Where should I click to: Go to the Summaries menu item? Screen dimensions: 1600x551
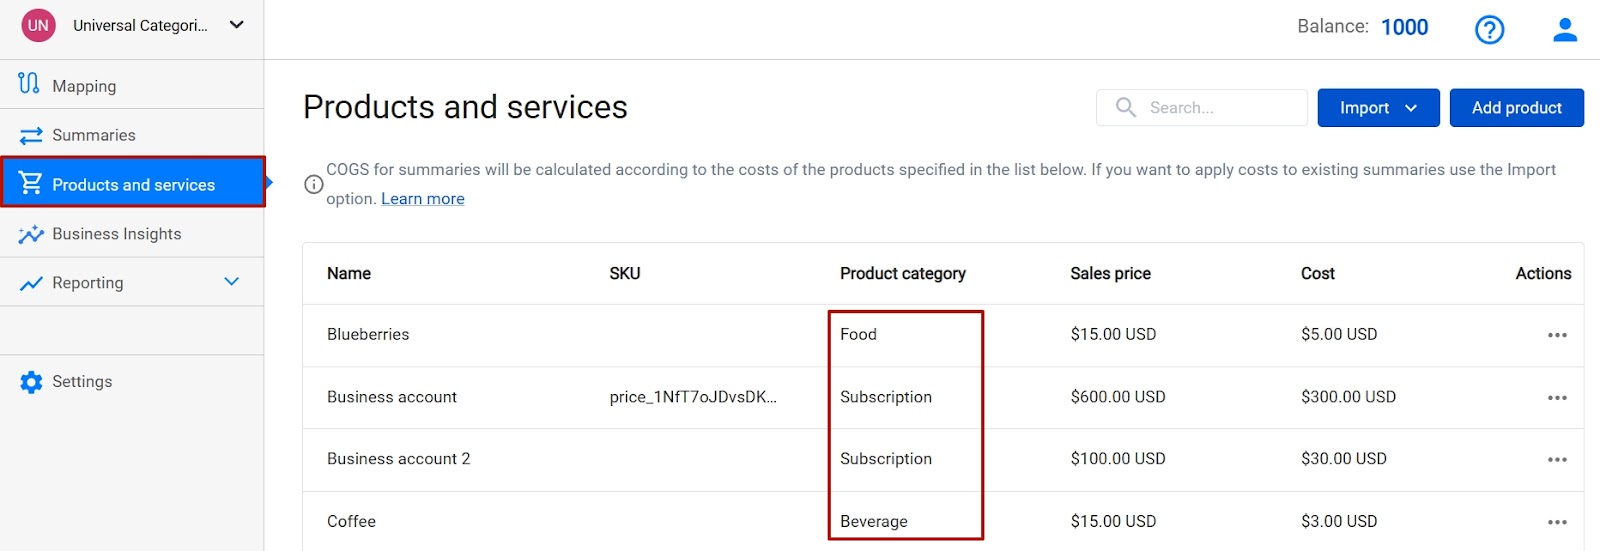click(132, 135)
